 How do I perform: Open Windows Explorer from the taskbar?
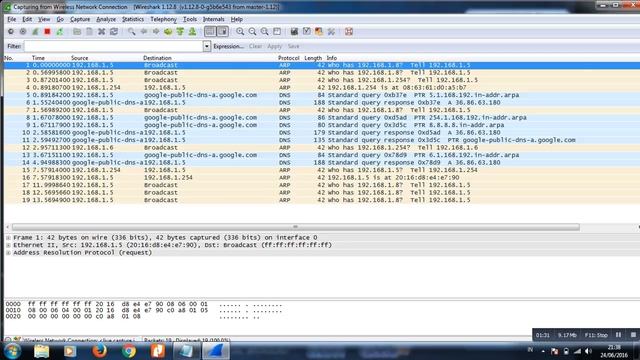coord(41,351)
